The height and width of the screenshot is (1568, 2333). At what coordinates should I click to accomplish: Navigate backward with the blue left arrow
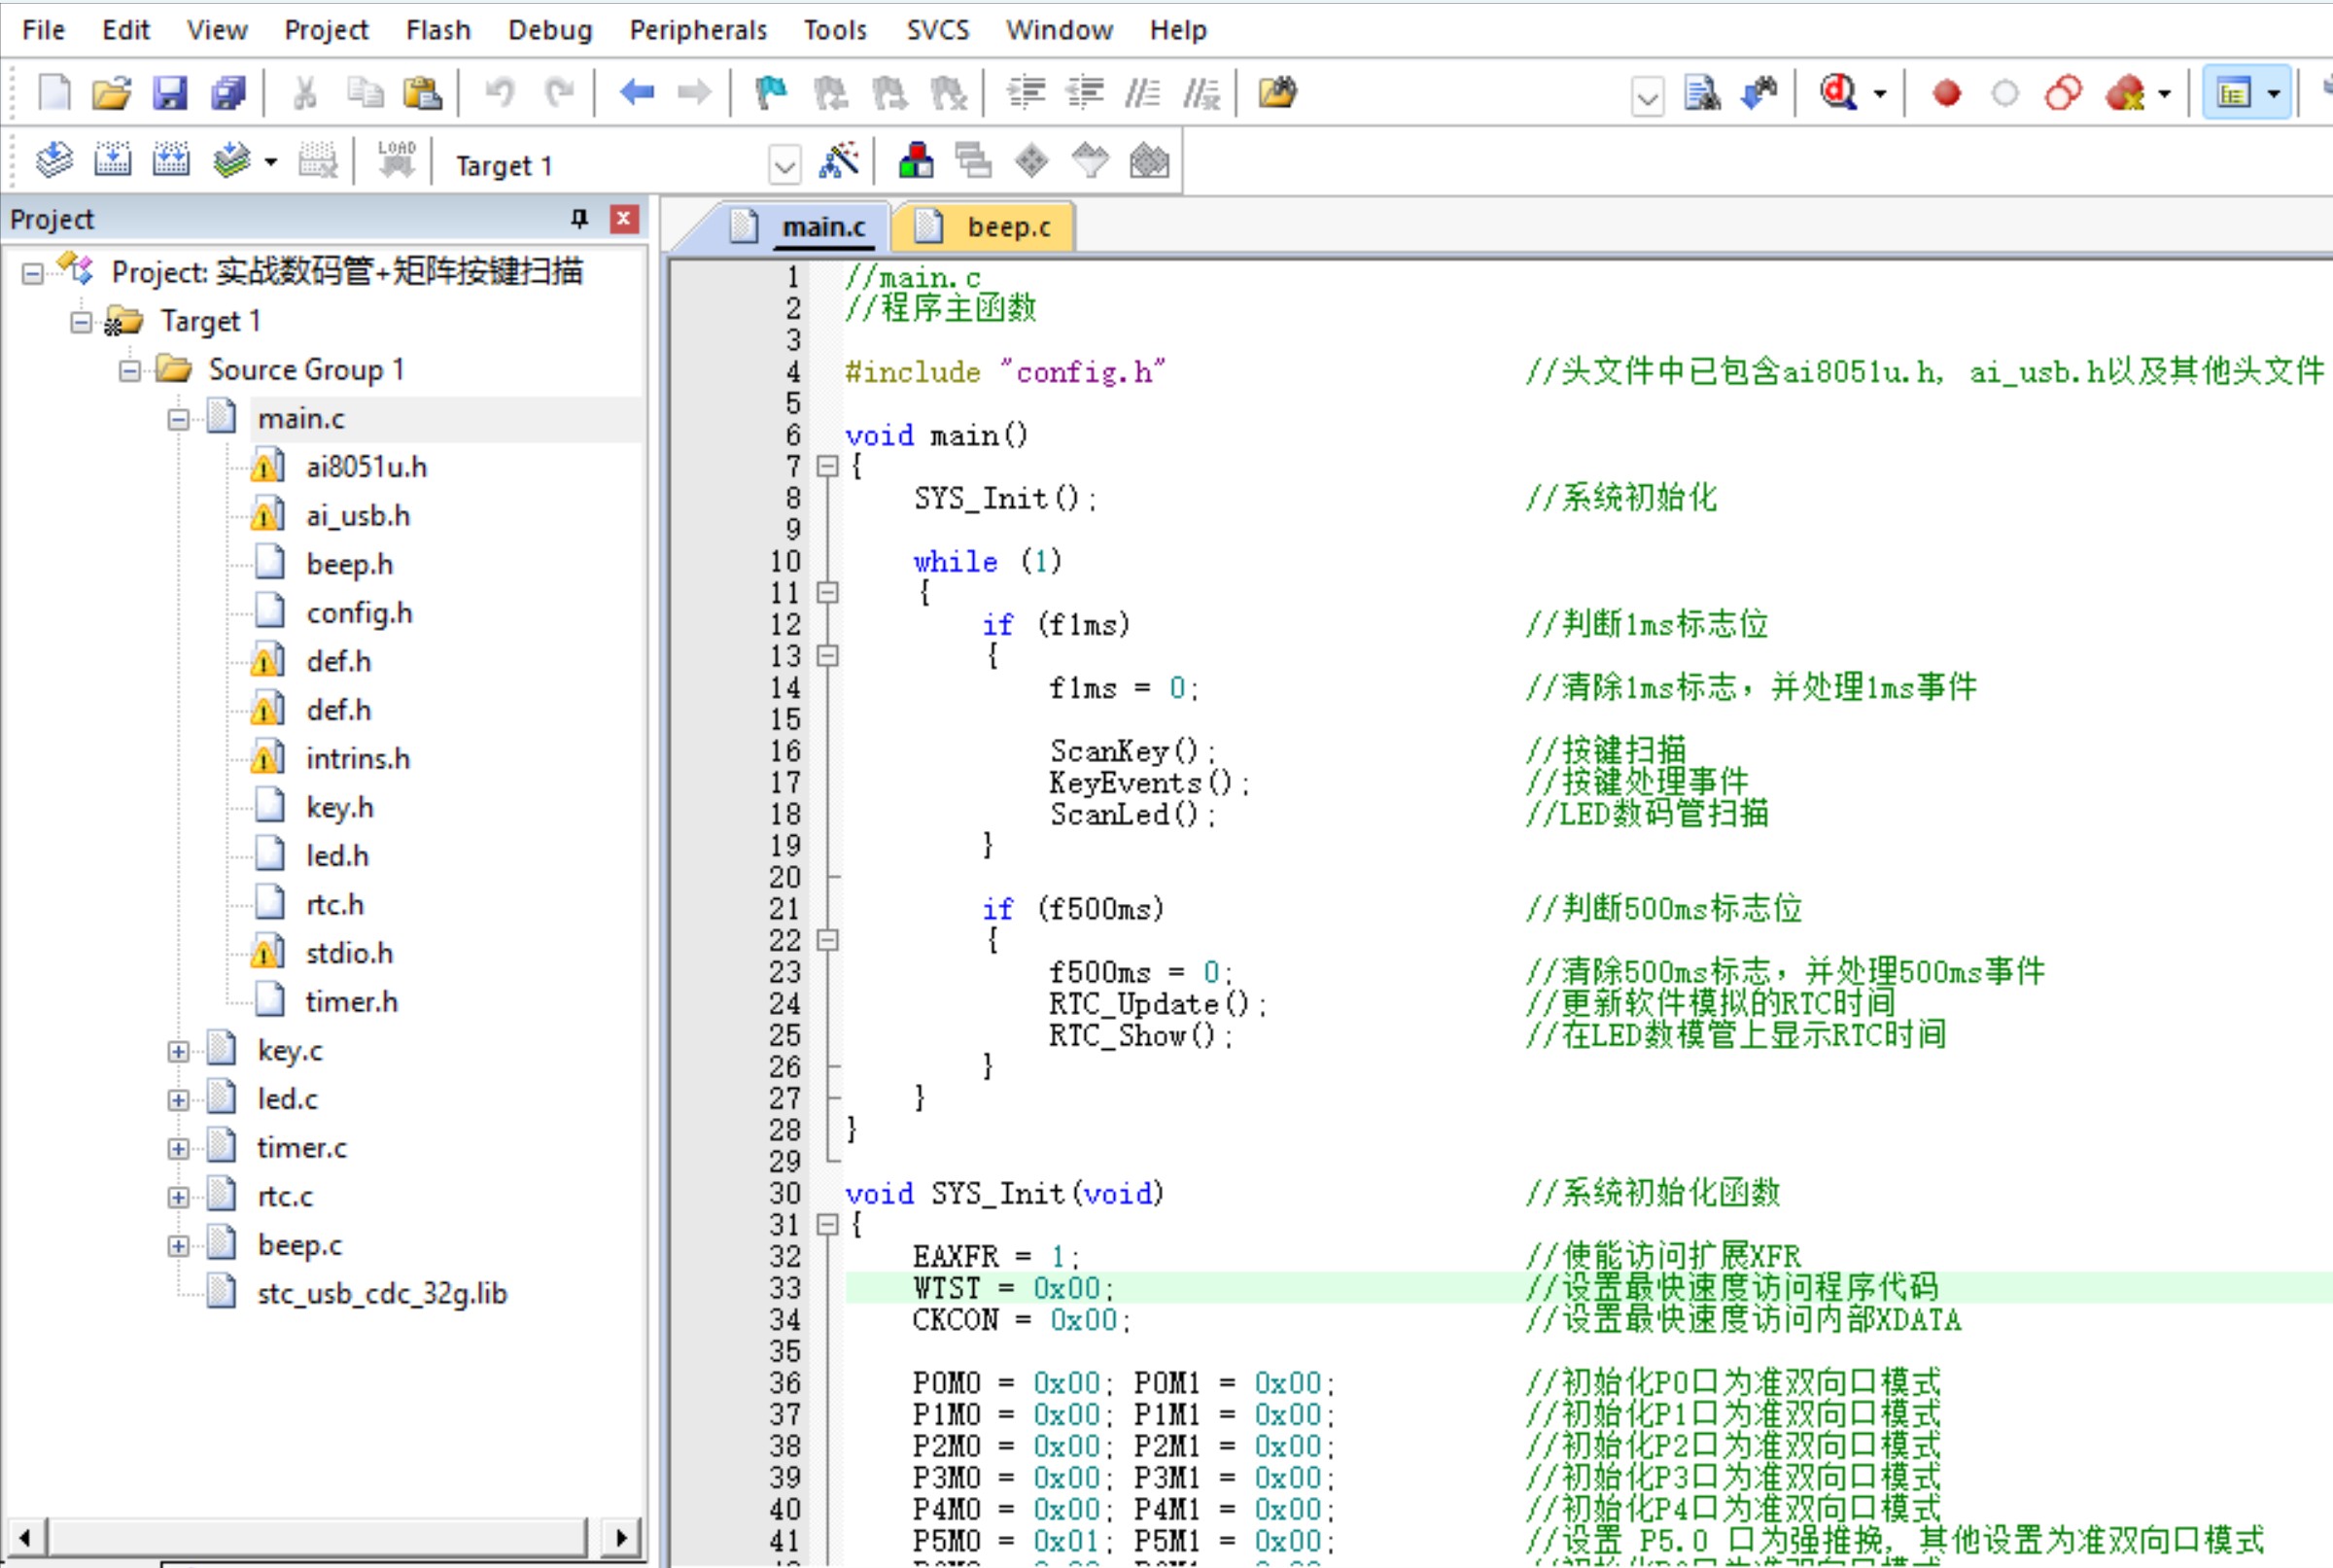(636, 93)
